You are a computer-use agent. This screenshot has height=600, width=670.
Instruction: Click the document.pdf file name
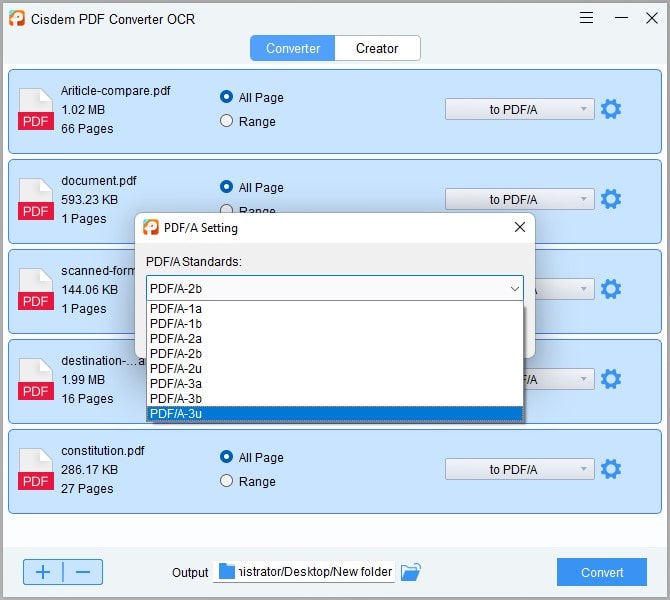click(99, 181)
